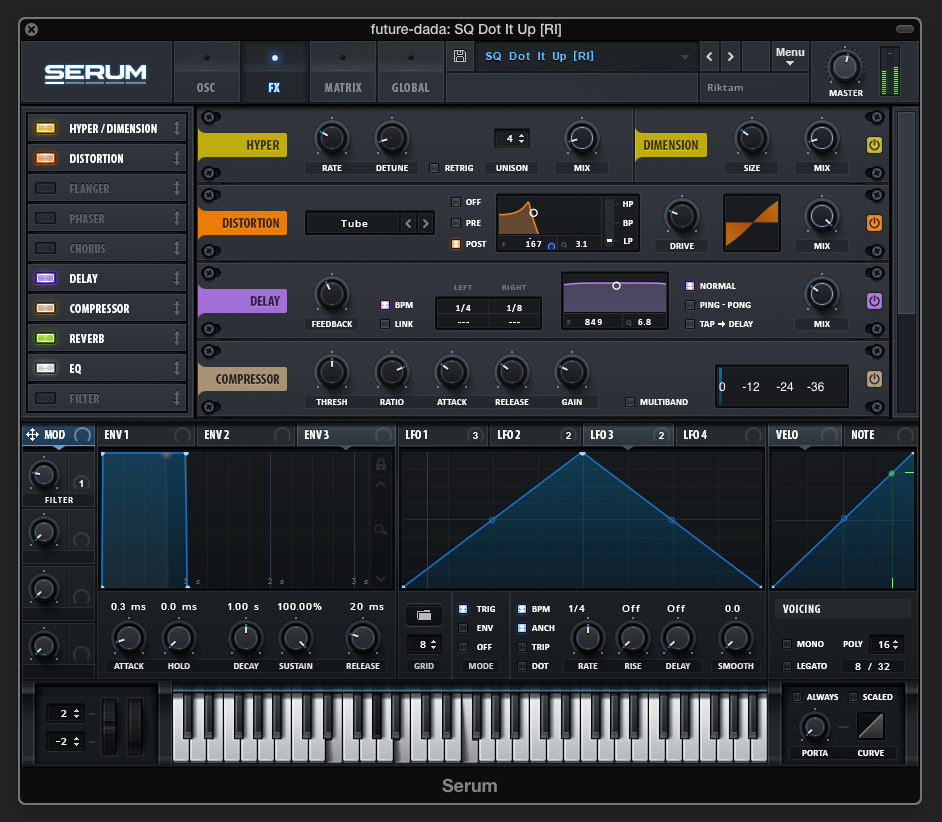Enable the Flanger in the FX rack
942x822 pixels.
pyautogui.click(x=46, y=188)
